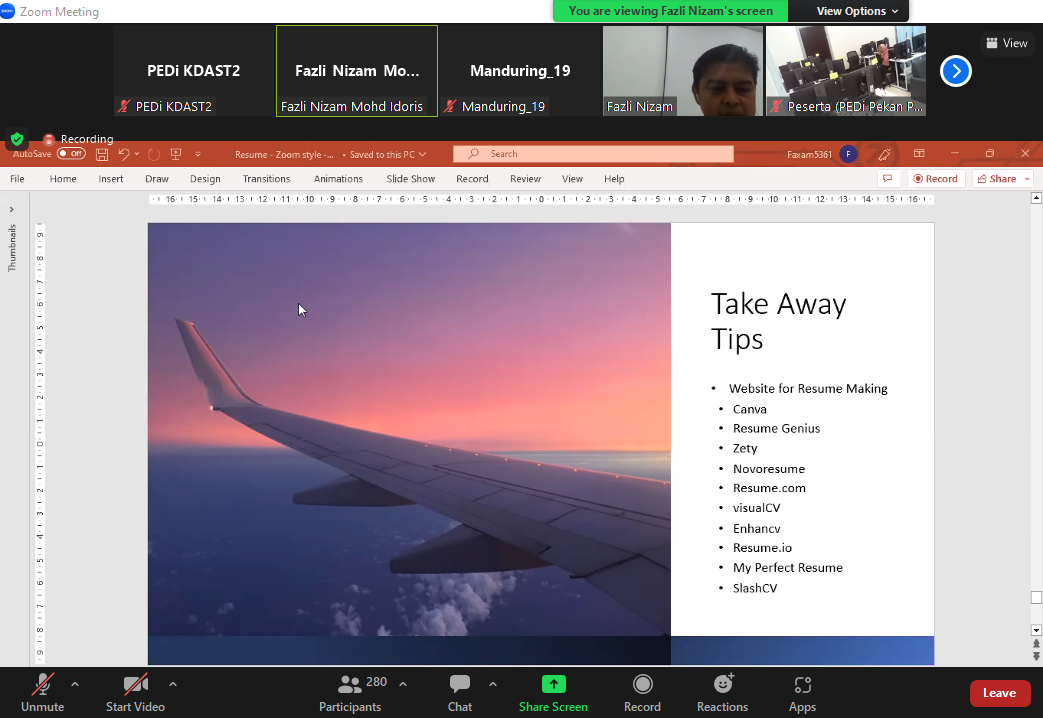Start recording with the Zoom Record icon
Screen dimensions: 1043x718
pyautogui.click(x=642, y=685)
